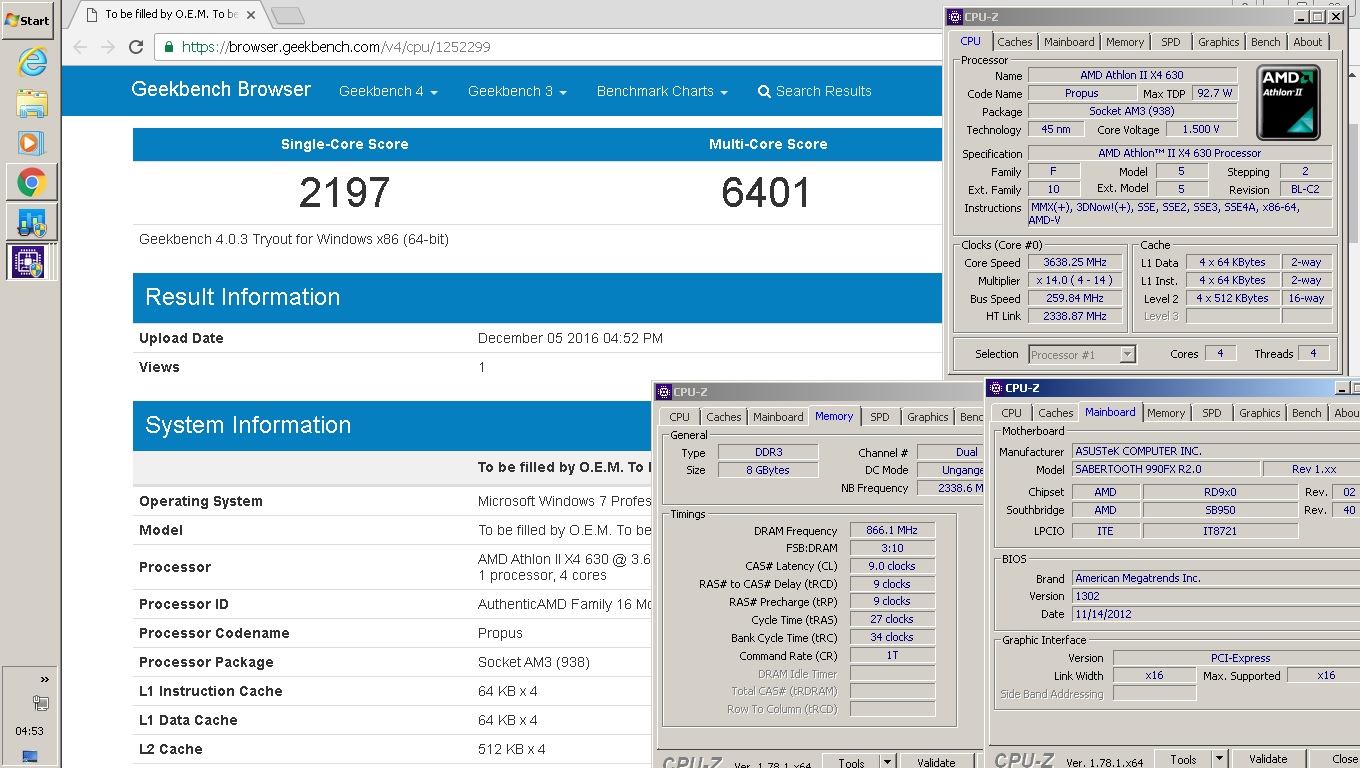This screenshot has height=768, width=1360.
Task: Open the Mainboard tab in the processor CPU-Z window
Action: coord(1069,42)
